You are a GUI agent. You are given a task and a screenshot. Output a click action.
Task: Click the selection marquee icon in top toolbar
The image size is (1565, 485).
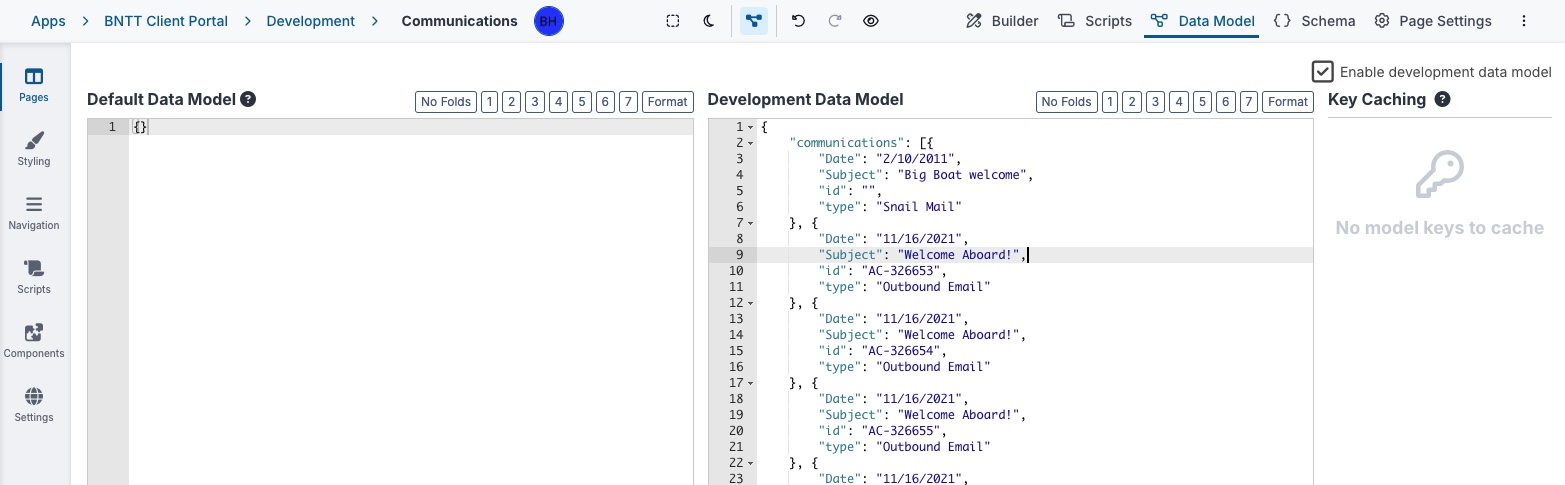(x=673, y=21)
